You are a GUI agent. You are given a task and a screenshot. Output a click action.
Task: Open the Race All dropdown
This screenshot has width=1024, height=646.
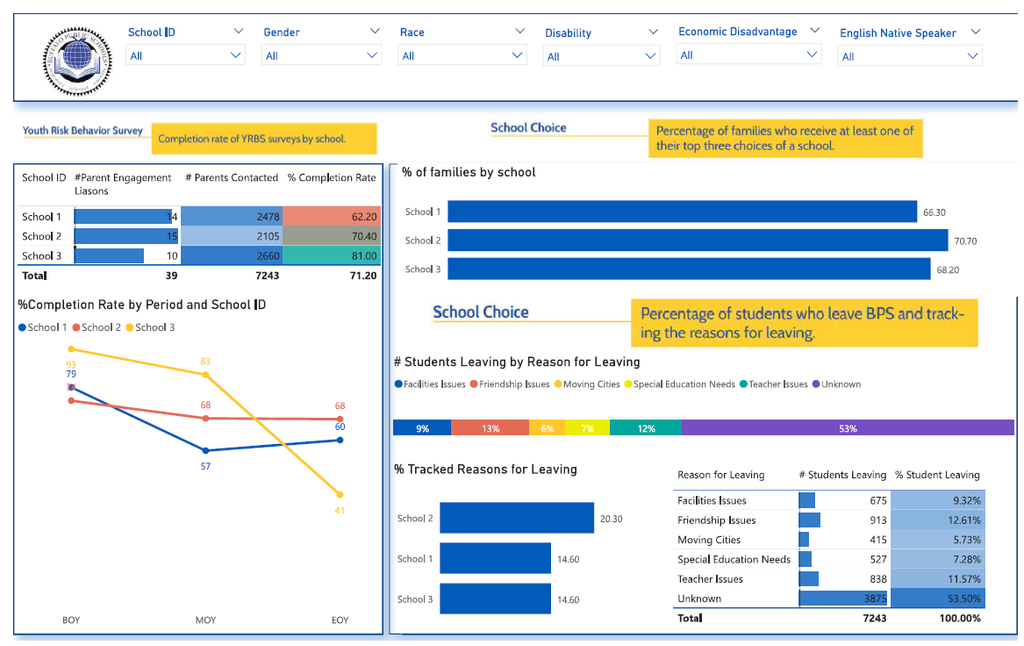tap(462, 56)
